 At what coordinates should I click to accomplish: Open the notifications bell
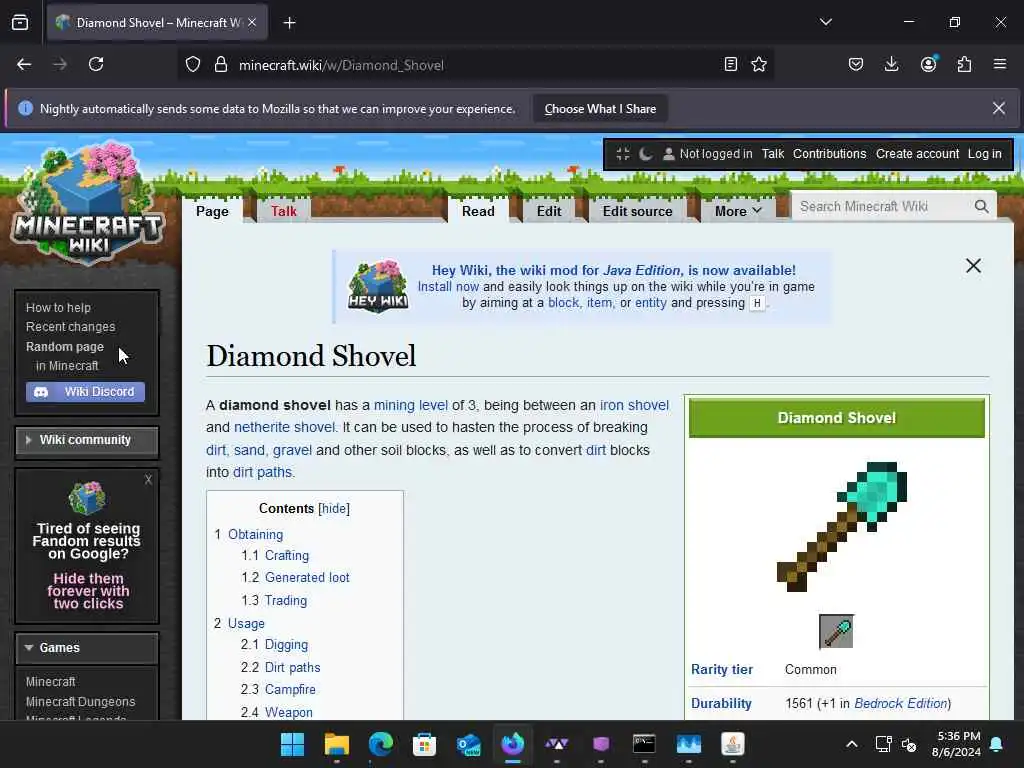997,744
